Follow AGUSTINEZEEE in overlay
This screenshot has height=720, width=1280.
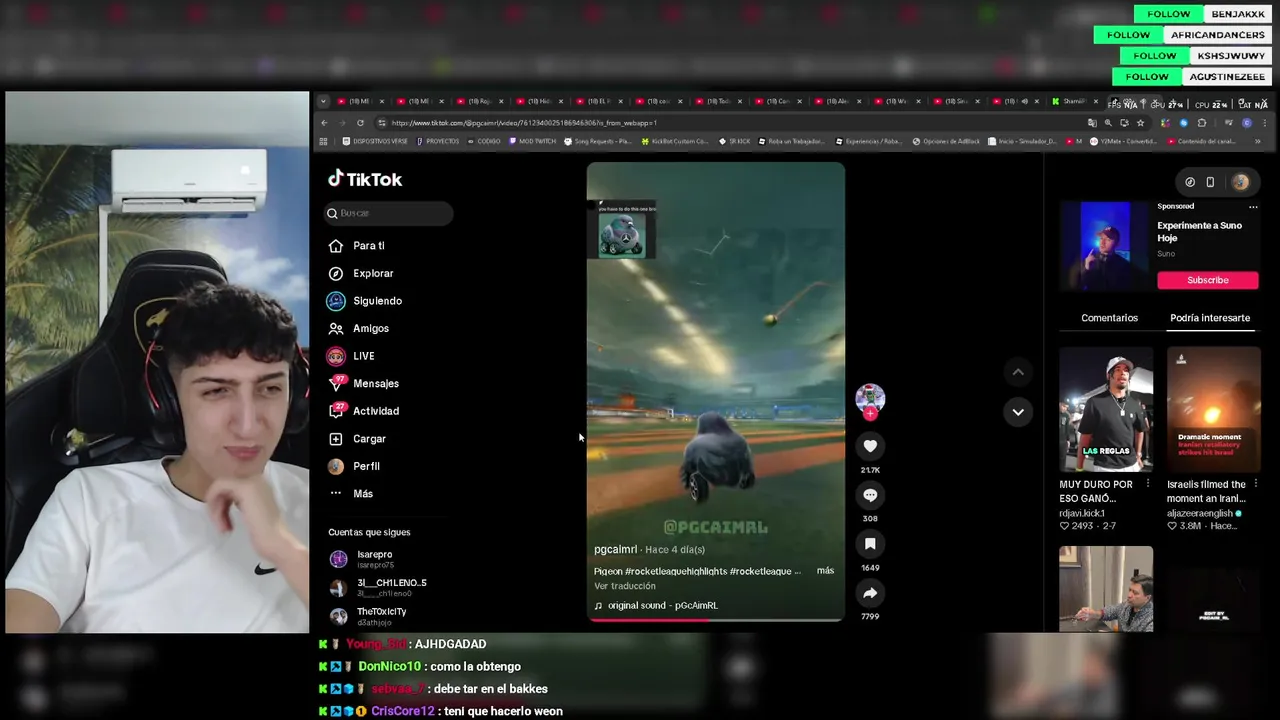(1147, 77)
